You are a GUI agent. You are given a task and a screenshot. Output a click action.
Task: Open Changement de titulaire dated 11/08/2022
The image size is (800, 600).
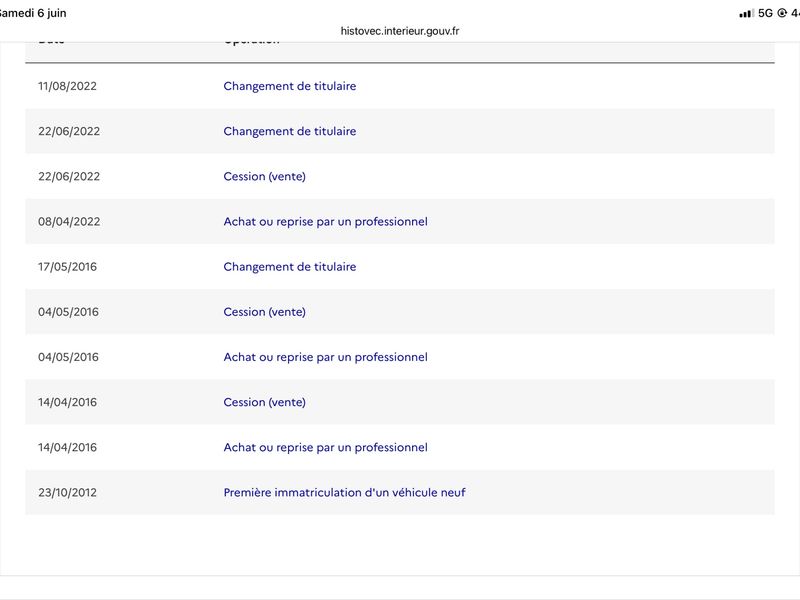(x=290, y=86)
